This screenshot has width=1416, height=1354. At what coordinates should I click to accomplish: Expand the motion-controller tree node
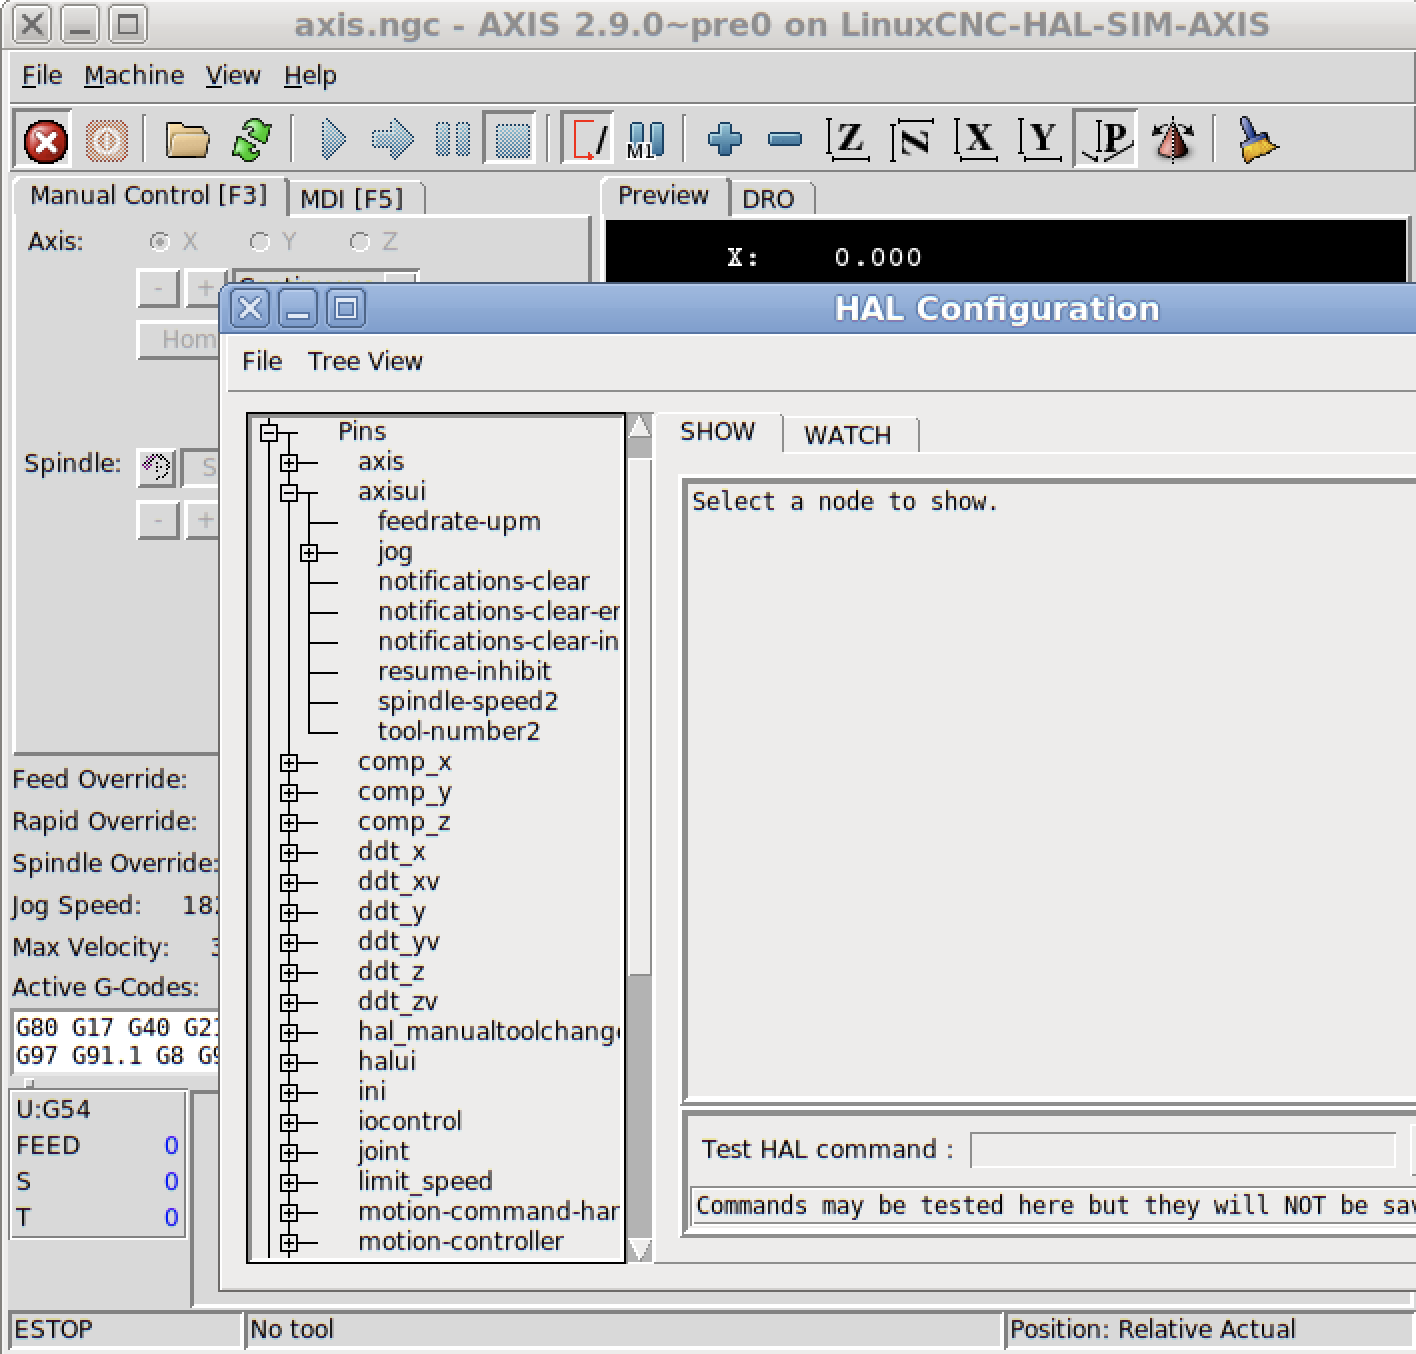(289, 1242)
